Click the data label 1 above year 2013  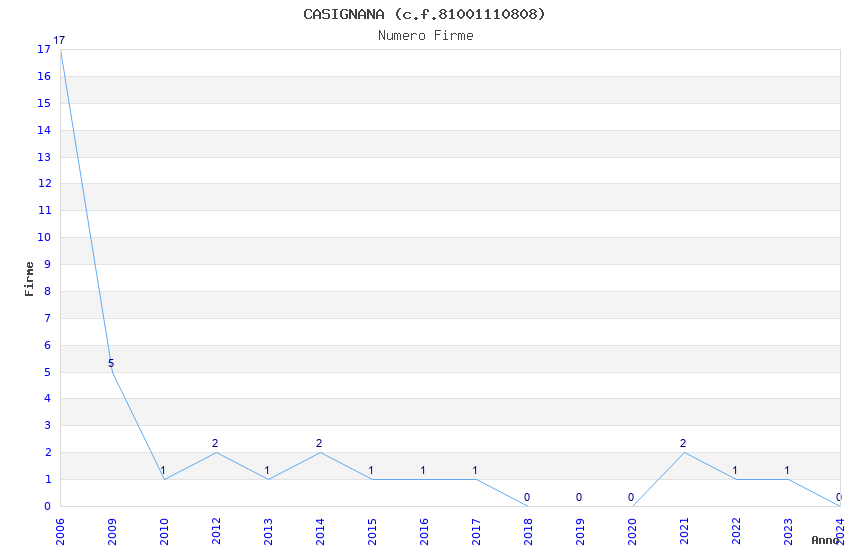pyautogui.click(x=267, y=470)
